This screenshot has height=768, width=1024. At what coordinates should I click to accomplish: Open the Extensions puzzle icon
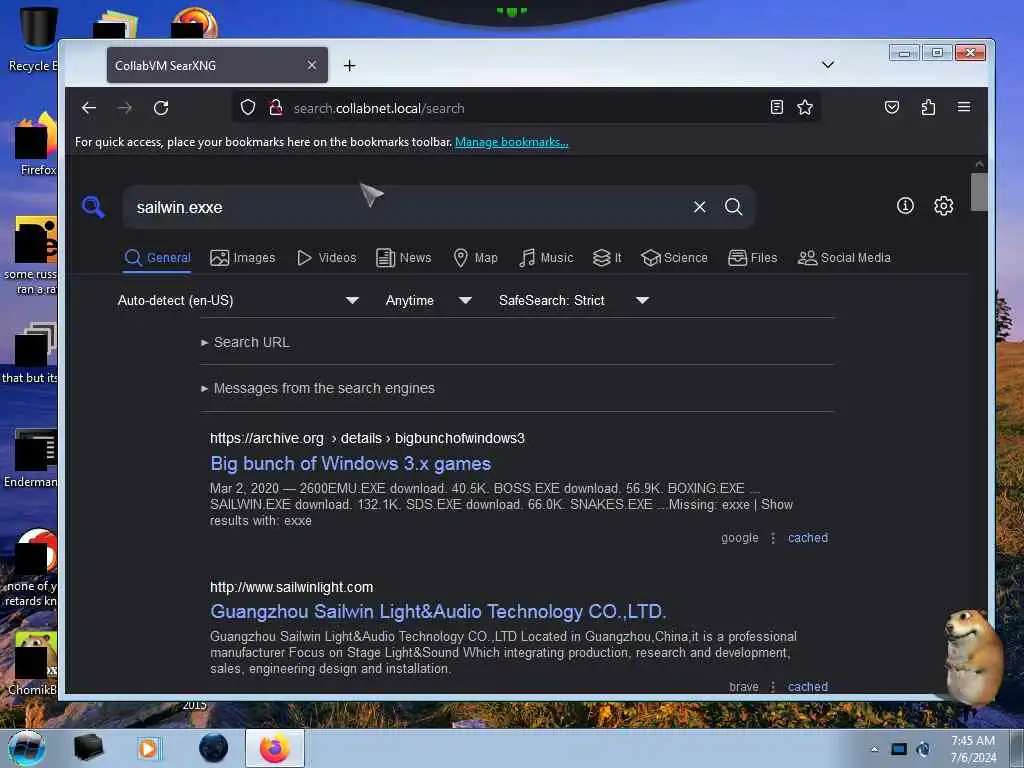click(x=928, y=107)
